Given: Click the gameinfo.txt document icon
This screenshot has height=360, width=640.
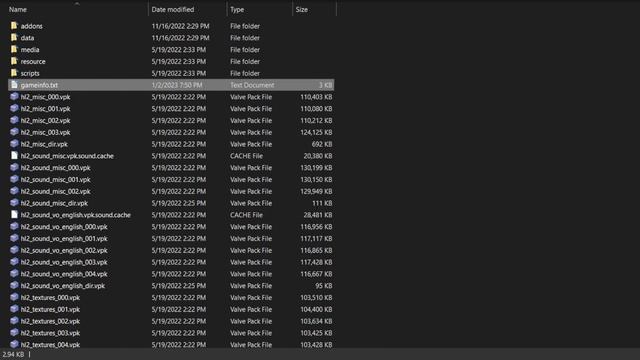Looking at the screenshot, I should pyautogui.click(x=14, y=85).
